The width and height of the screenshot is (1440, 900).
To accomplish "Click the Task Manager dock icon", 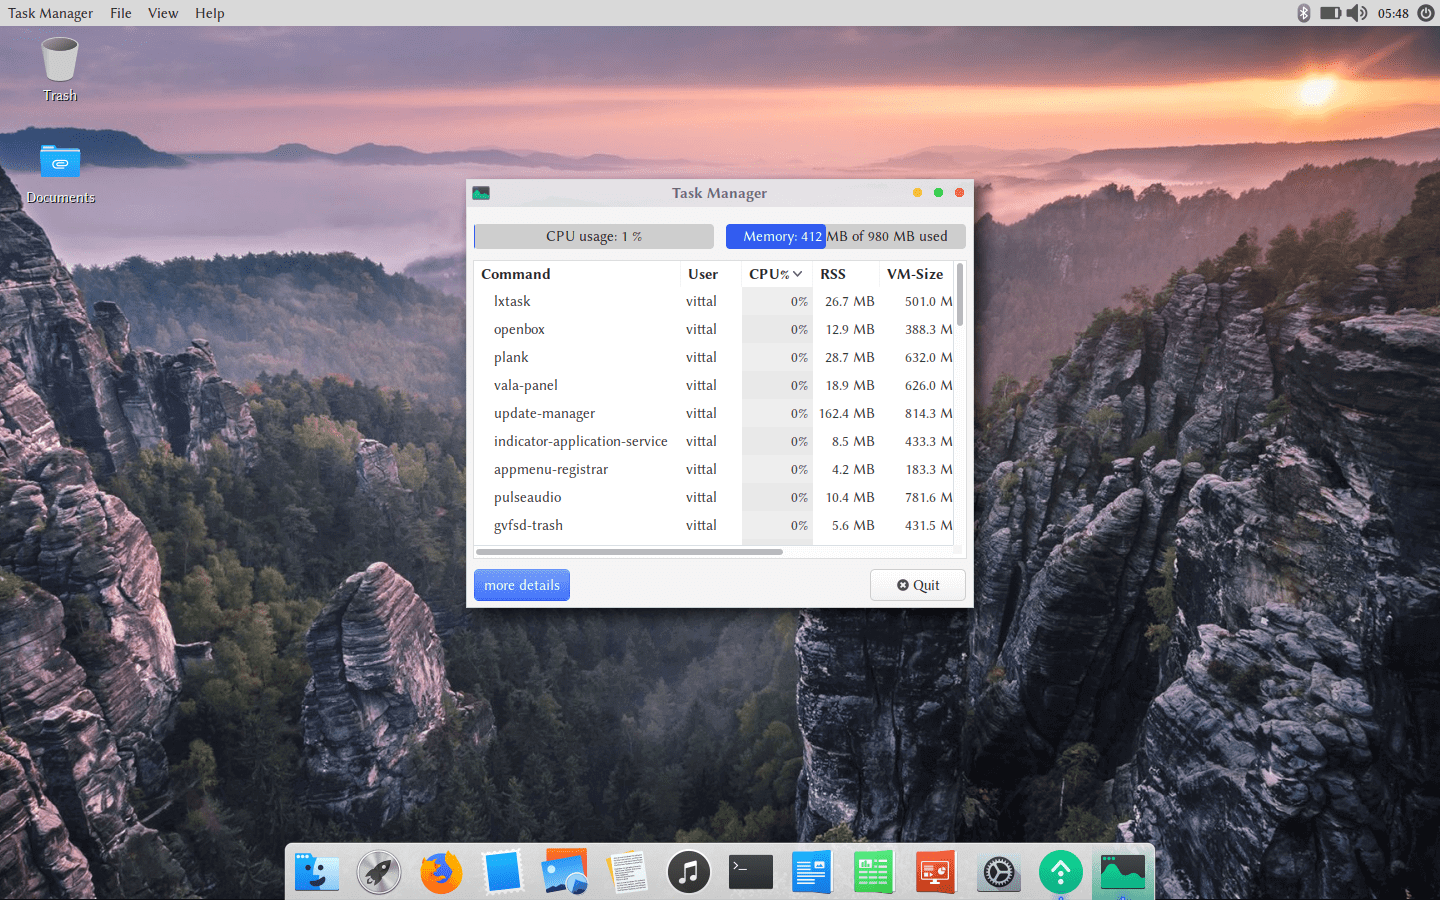I will (x=1122, y=872).
